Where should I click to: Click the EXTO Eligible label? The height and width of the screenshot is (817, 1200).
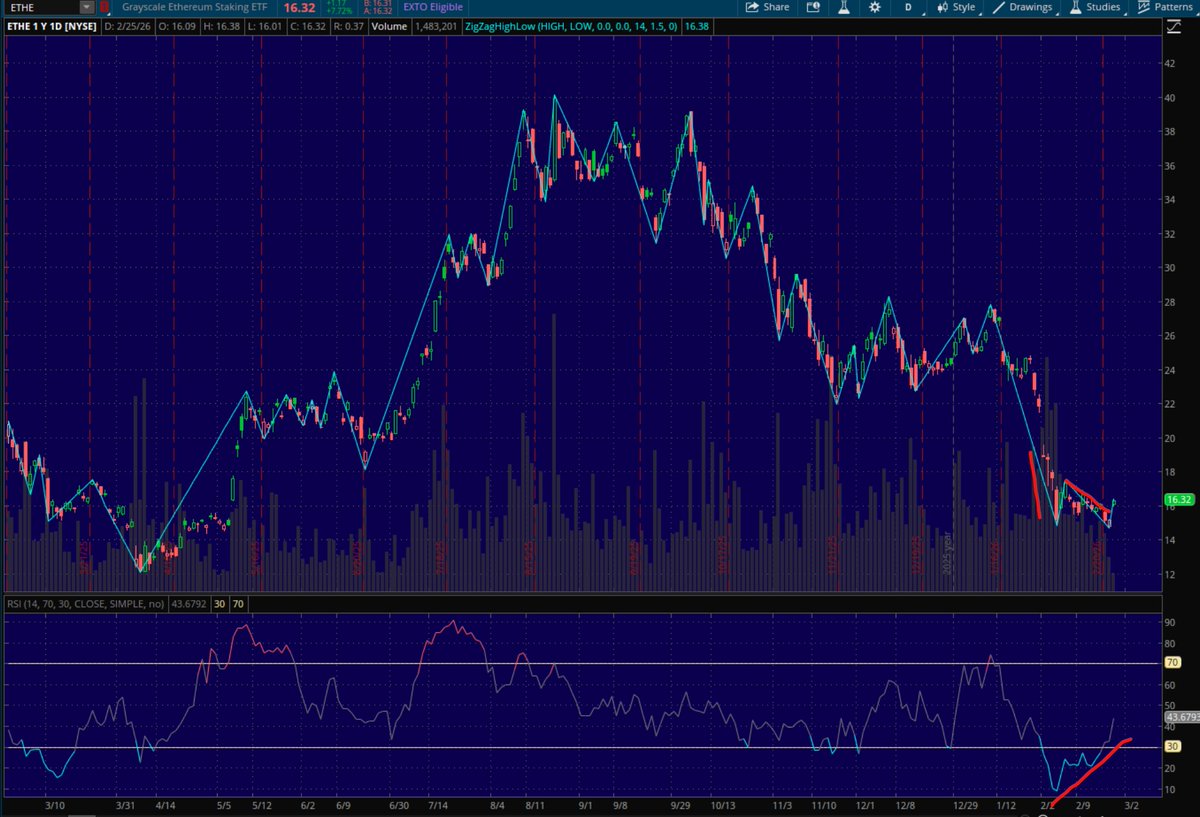point(431,7)
